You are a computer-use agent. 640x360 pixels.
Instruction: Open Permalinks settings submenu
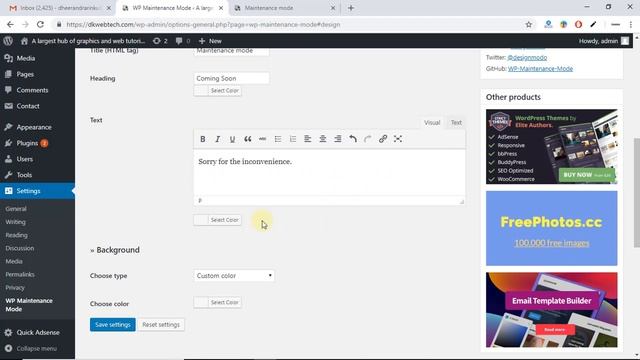coord(20,274)
